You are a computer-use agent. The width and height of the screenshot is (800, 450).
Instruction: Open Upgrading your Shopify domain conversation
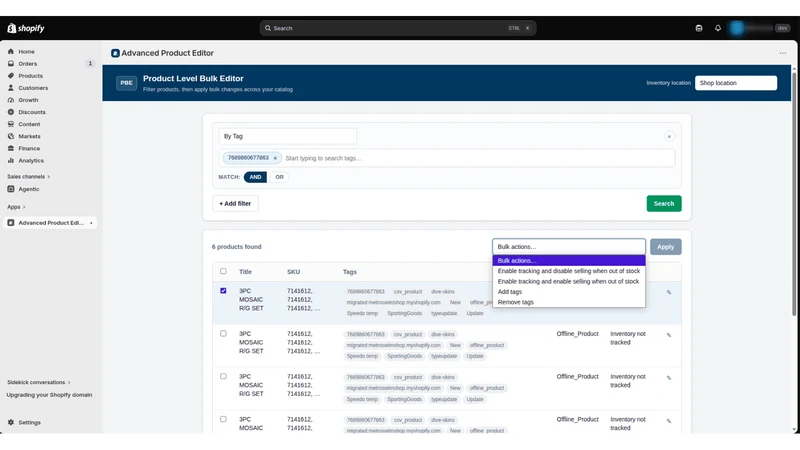click(49, 395)
